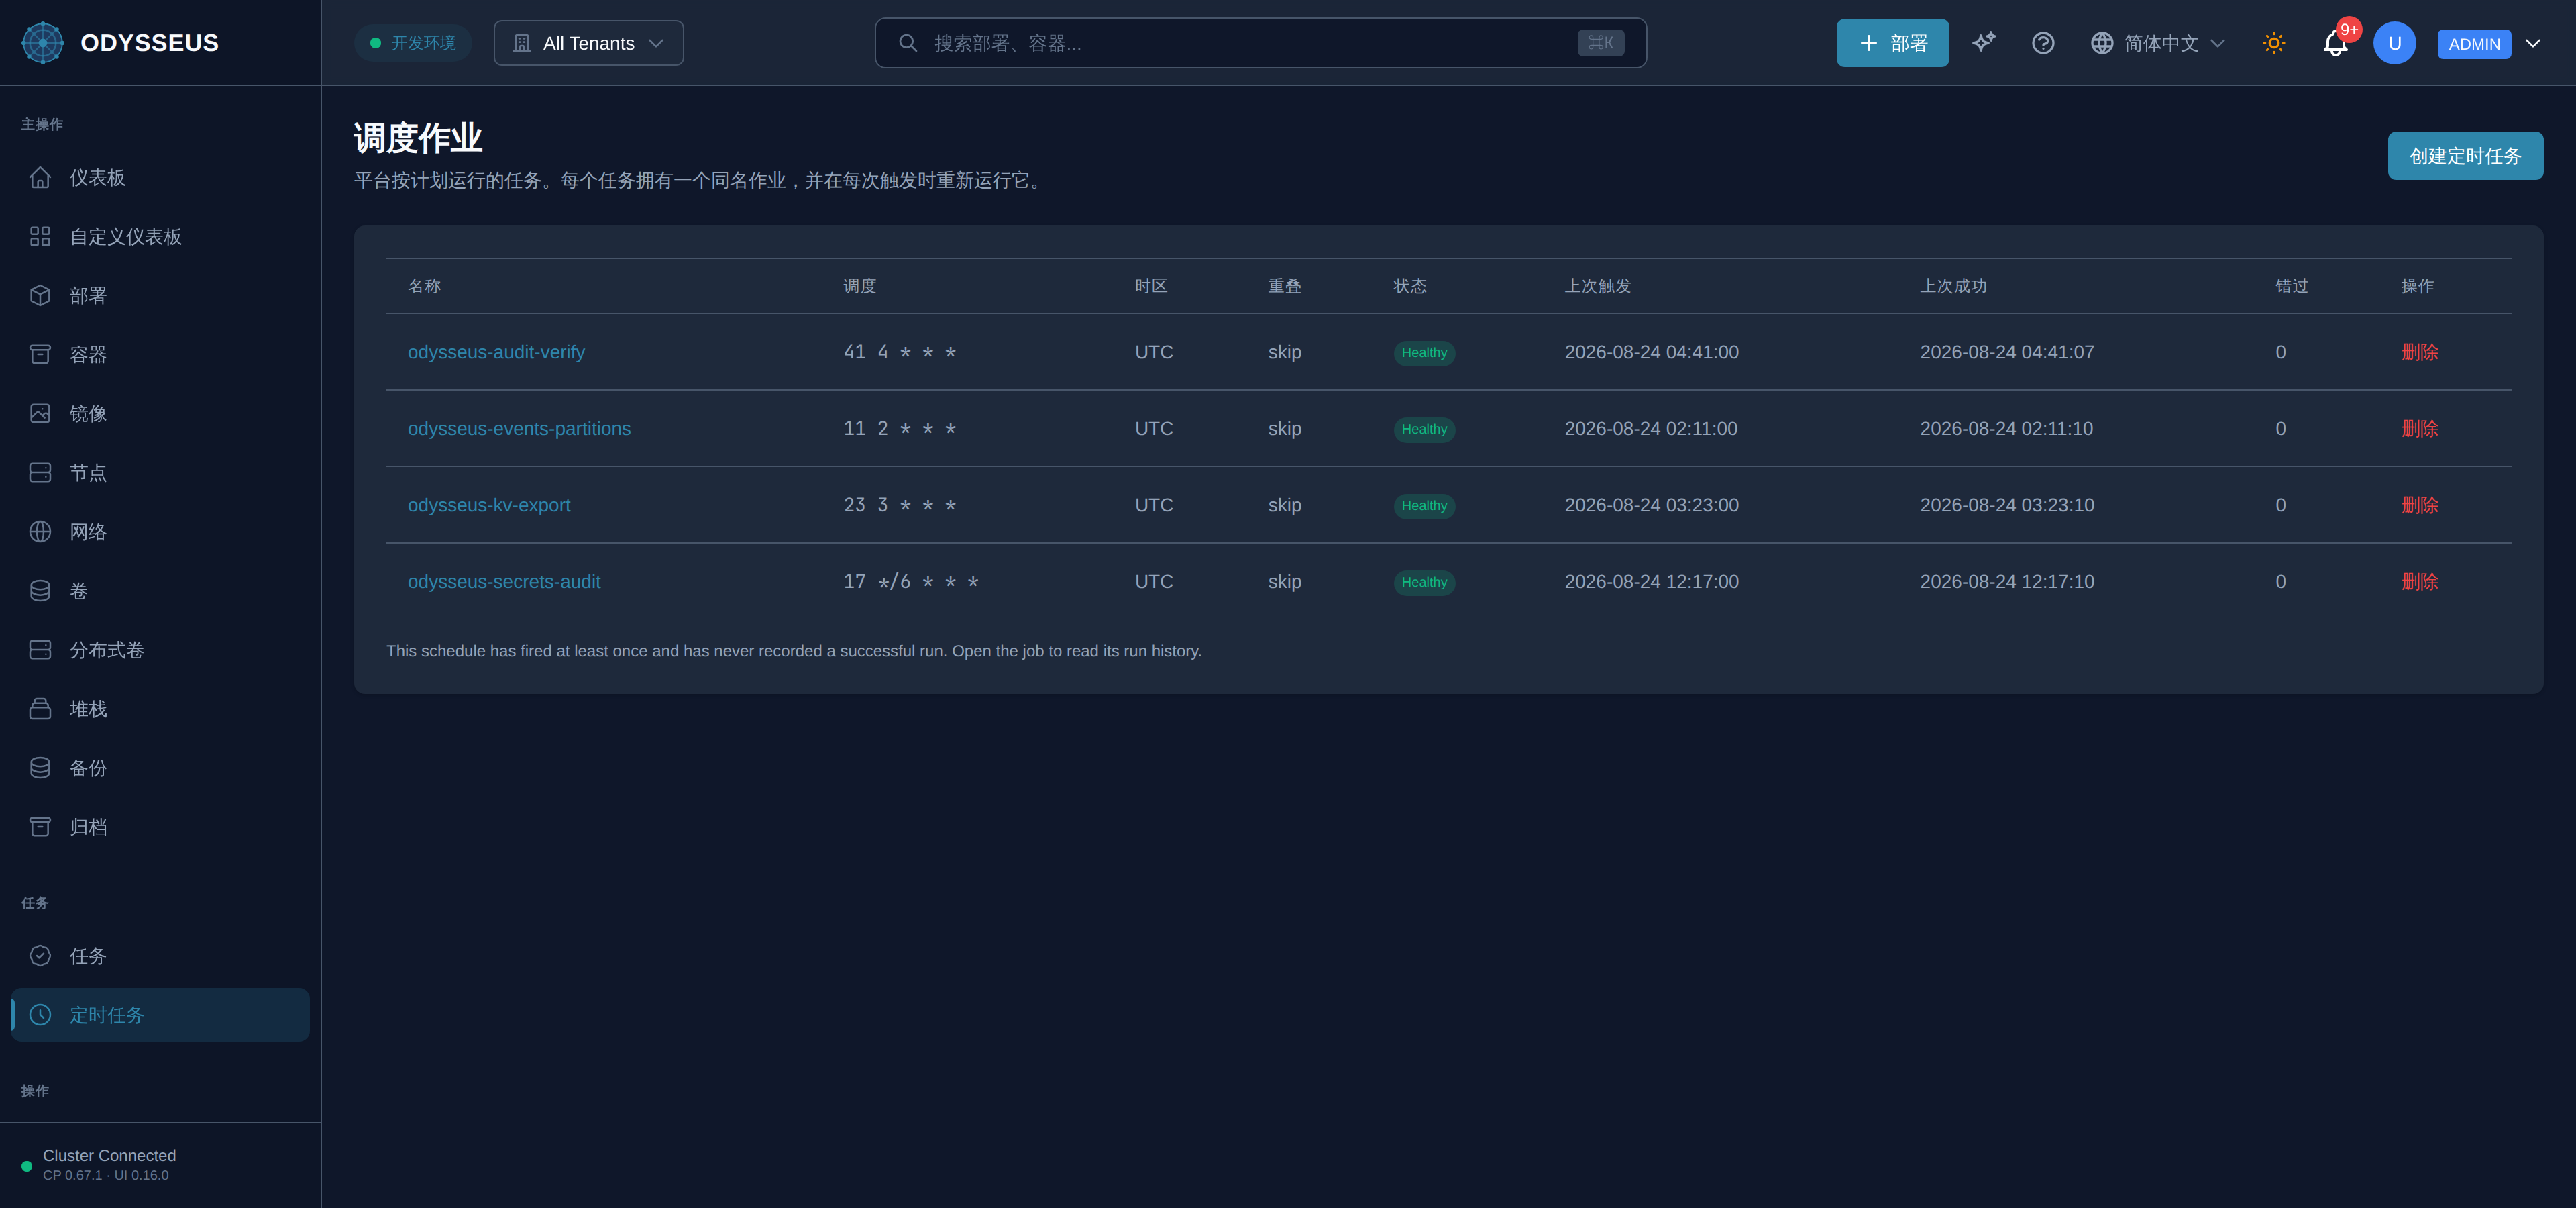Expand the ADMIN account menu chevron
This screenshot has height=1208, width=2576.
pyautogui.click(x=2533, y=43)
